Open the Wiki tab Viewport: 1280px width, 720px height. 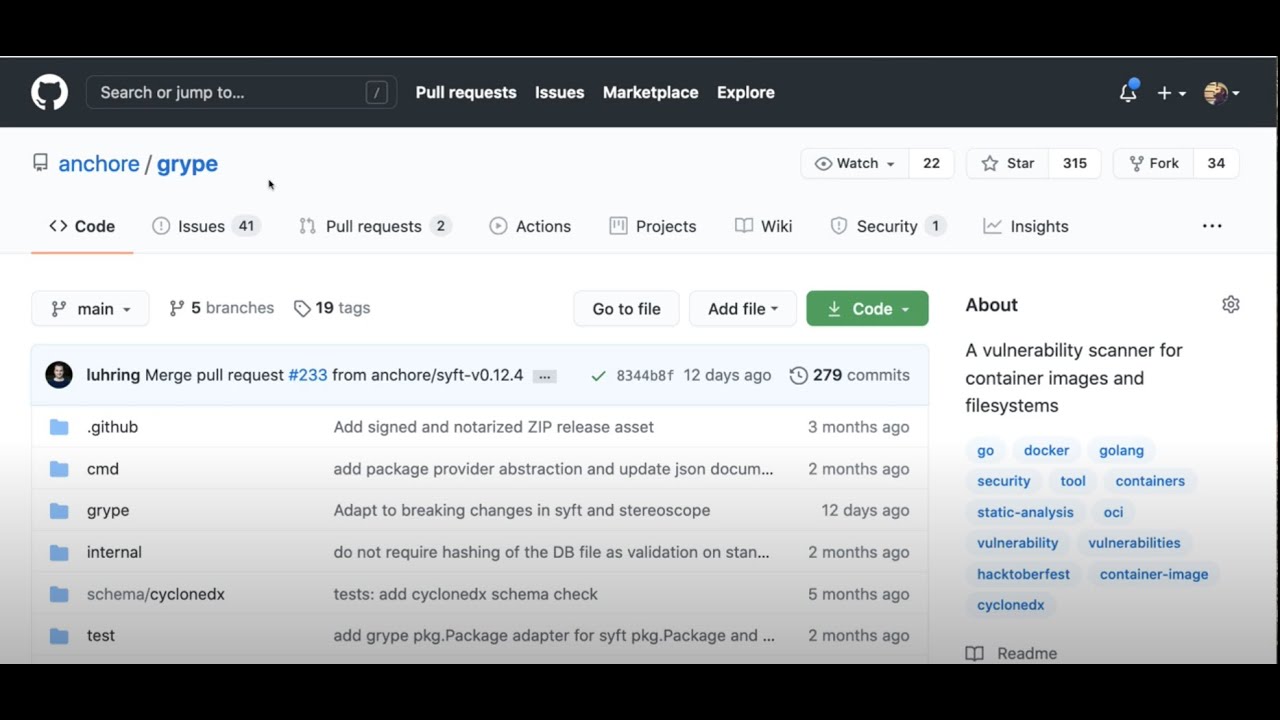pos(763,226)
